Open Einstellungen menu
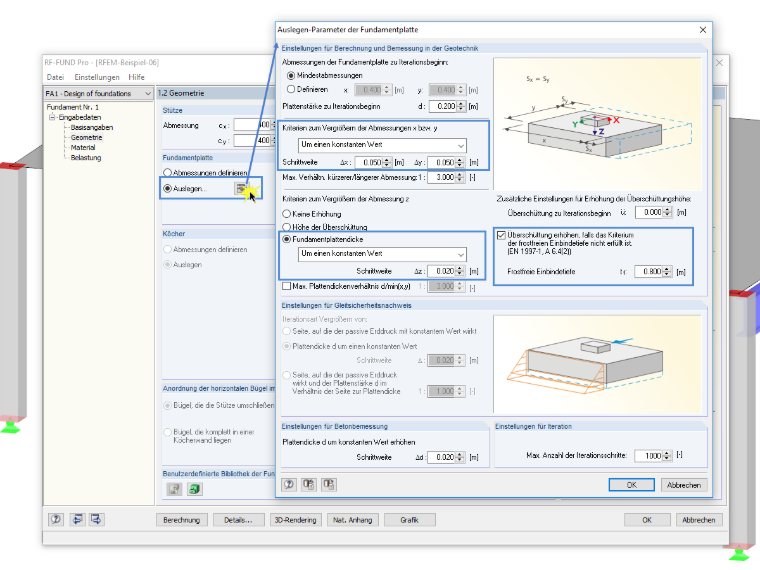 pyautogui.click(x=96, y=77)
